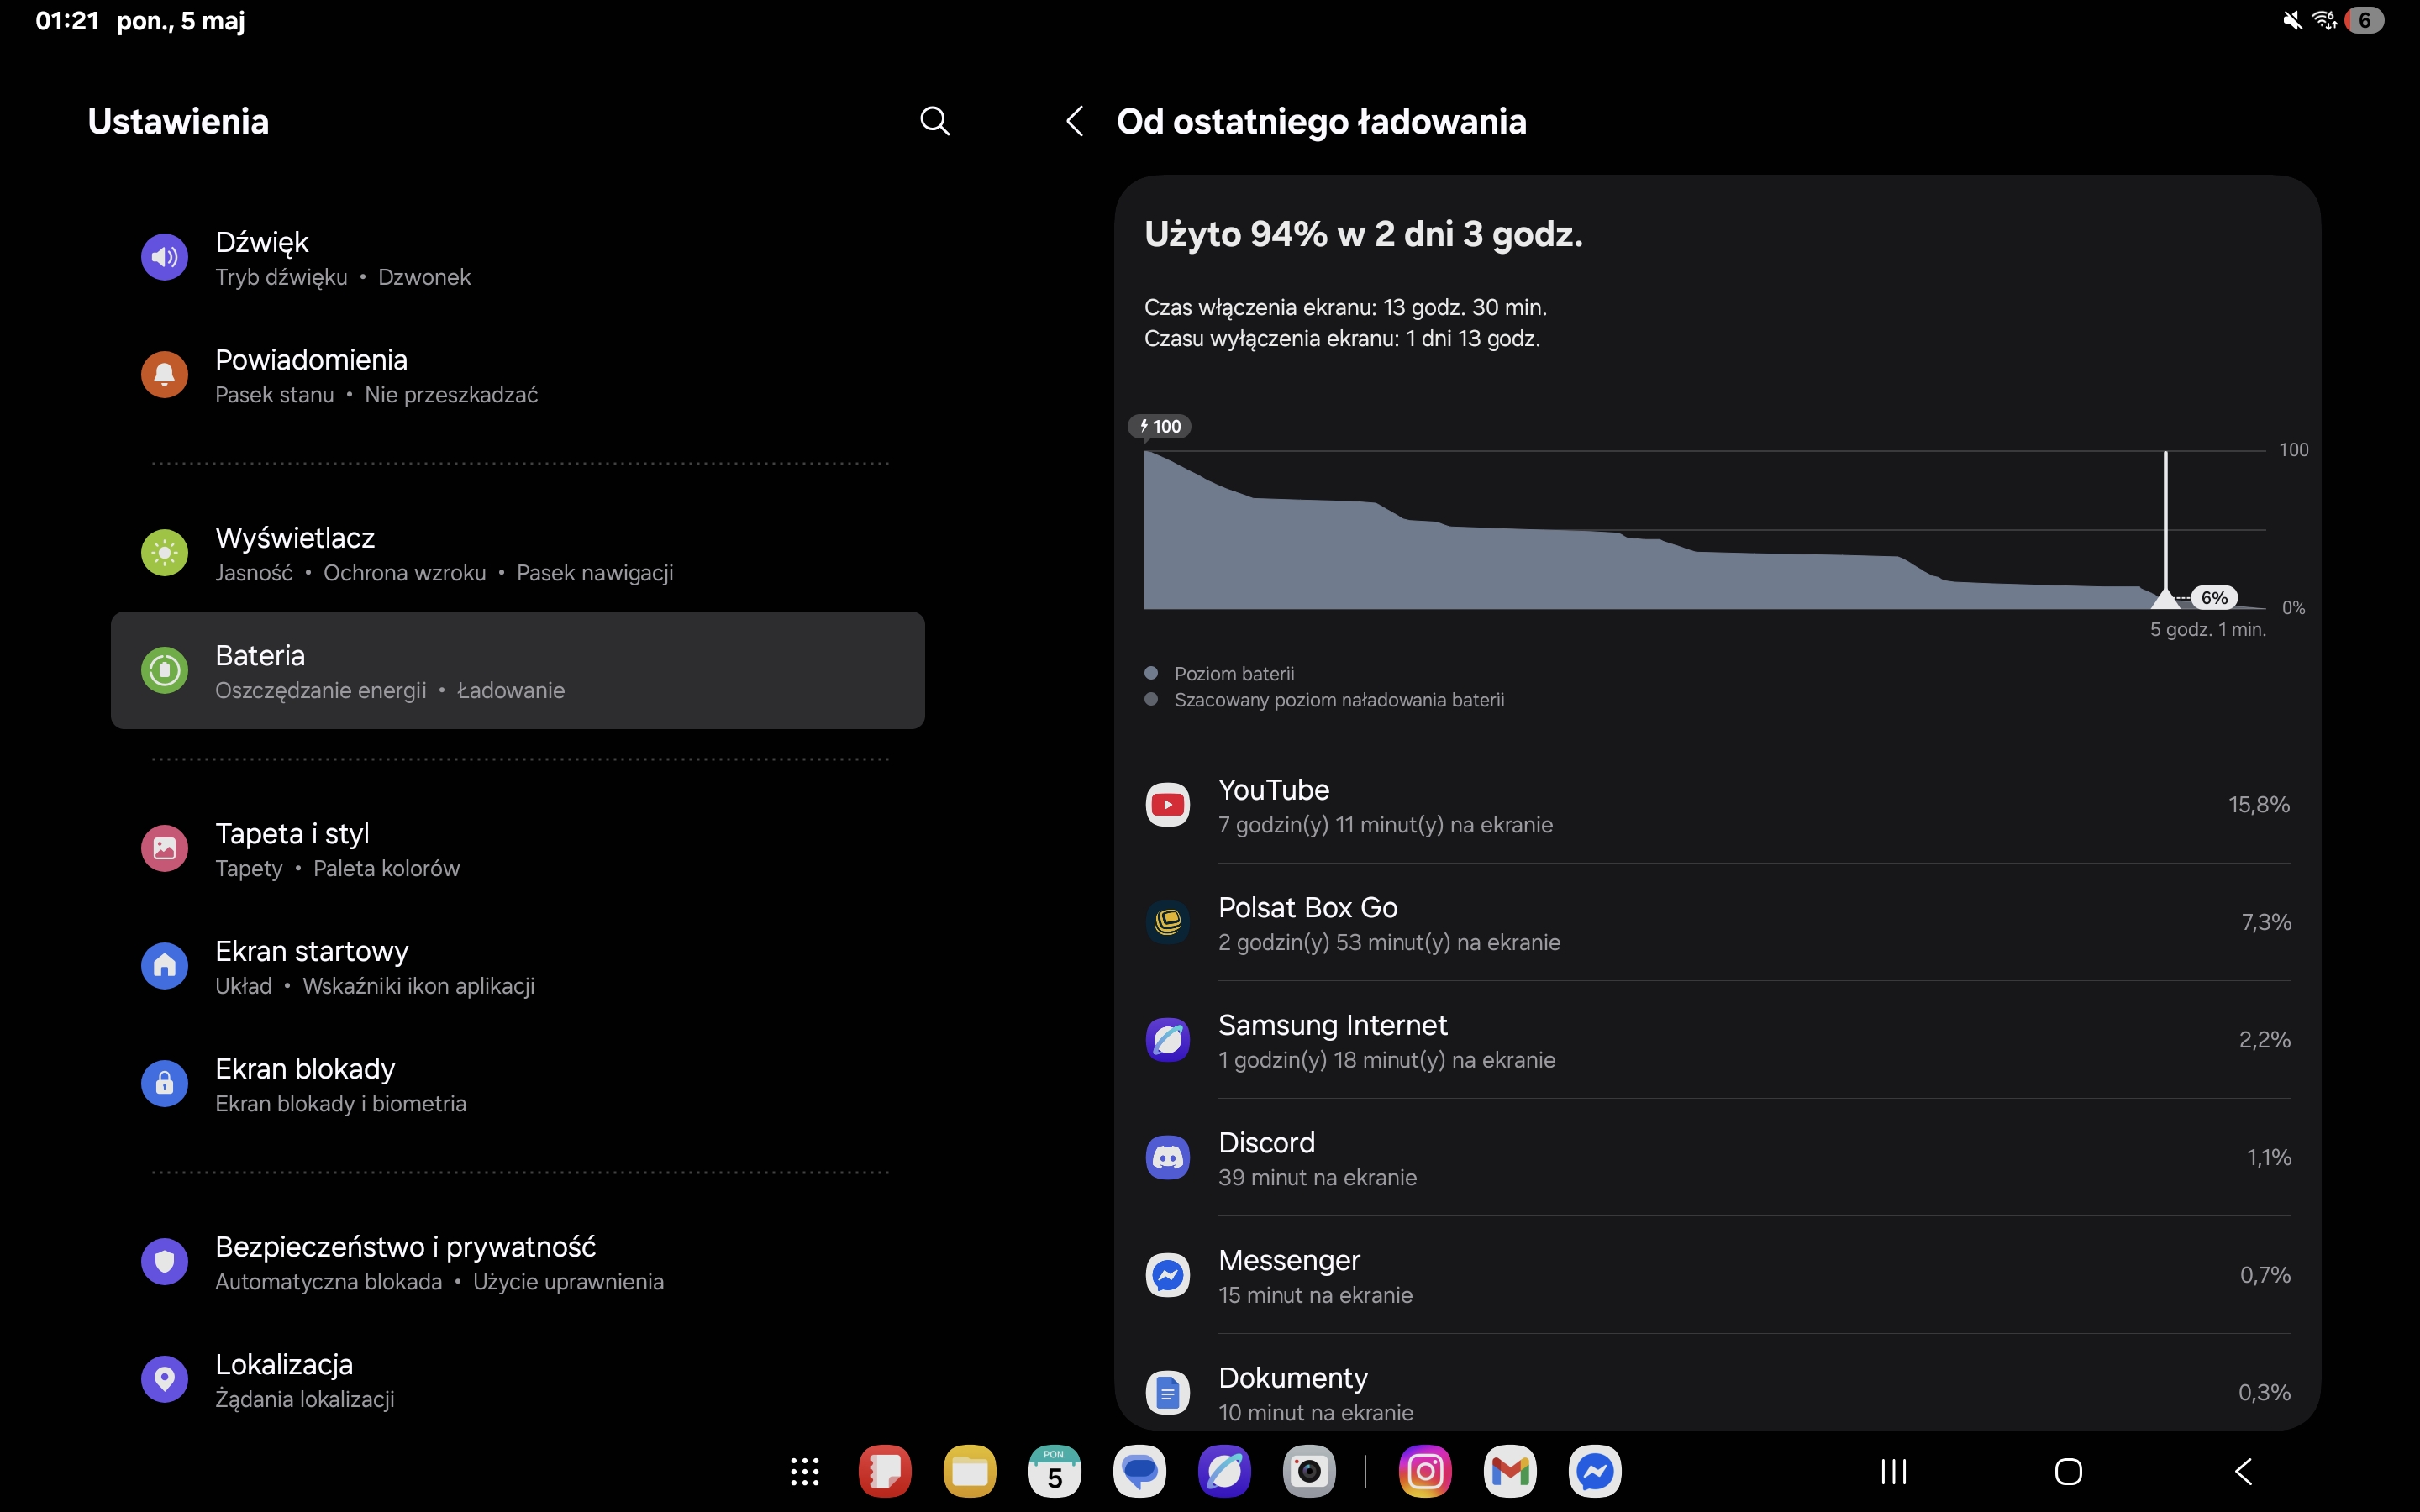This screenshot has width=2420, height=1512.
Task: Open the Ekran blokady settings
Action: (518, 1085)
